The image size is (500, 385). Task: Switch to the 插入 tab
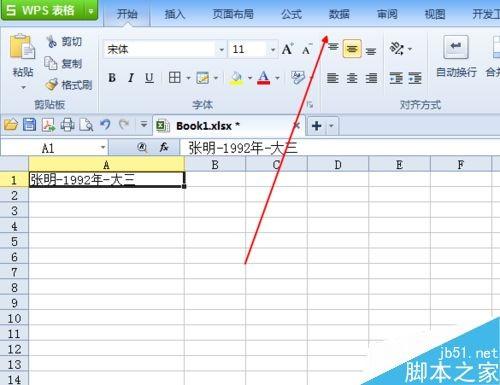pyautogui.click(x=175, y=14)
